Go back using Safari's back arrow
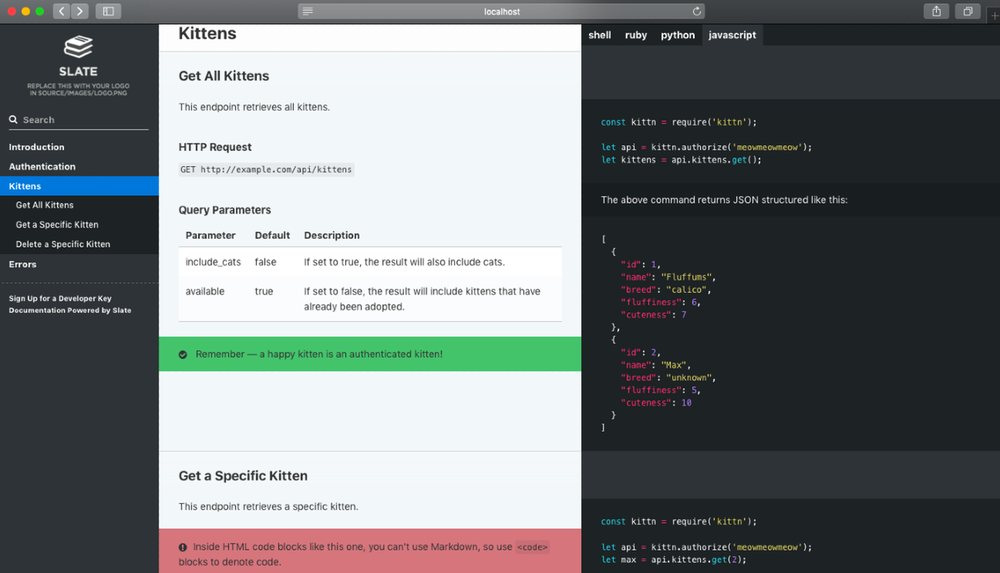 point(60,11)
